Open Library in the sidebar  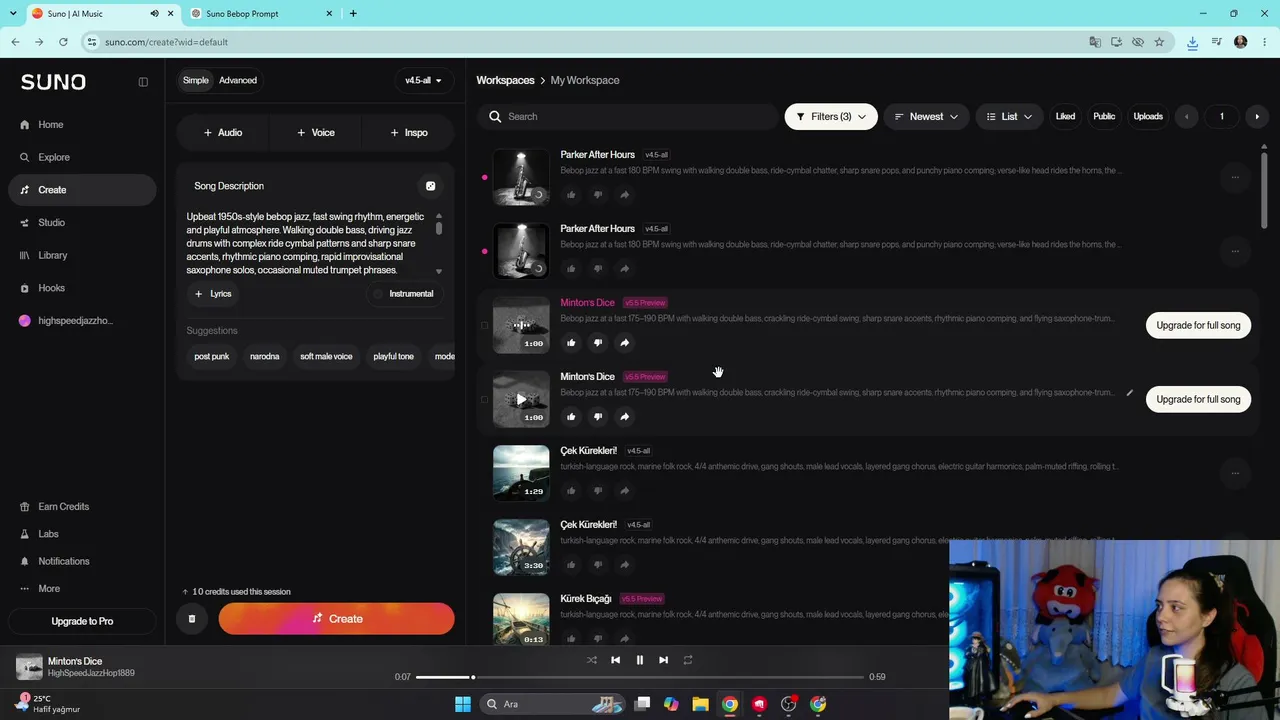53,256
